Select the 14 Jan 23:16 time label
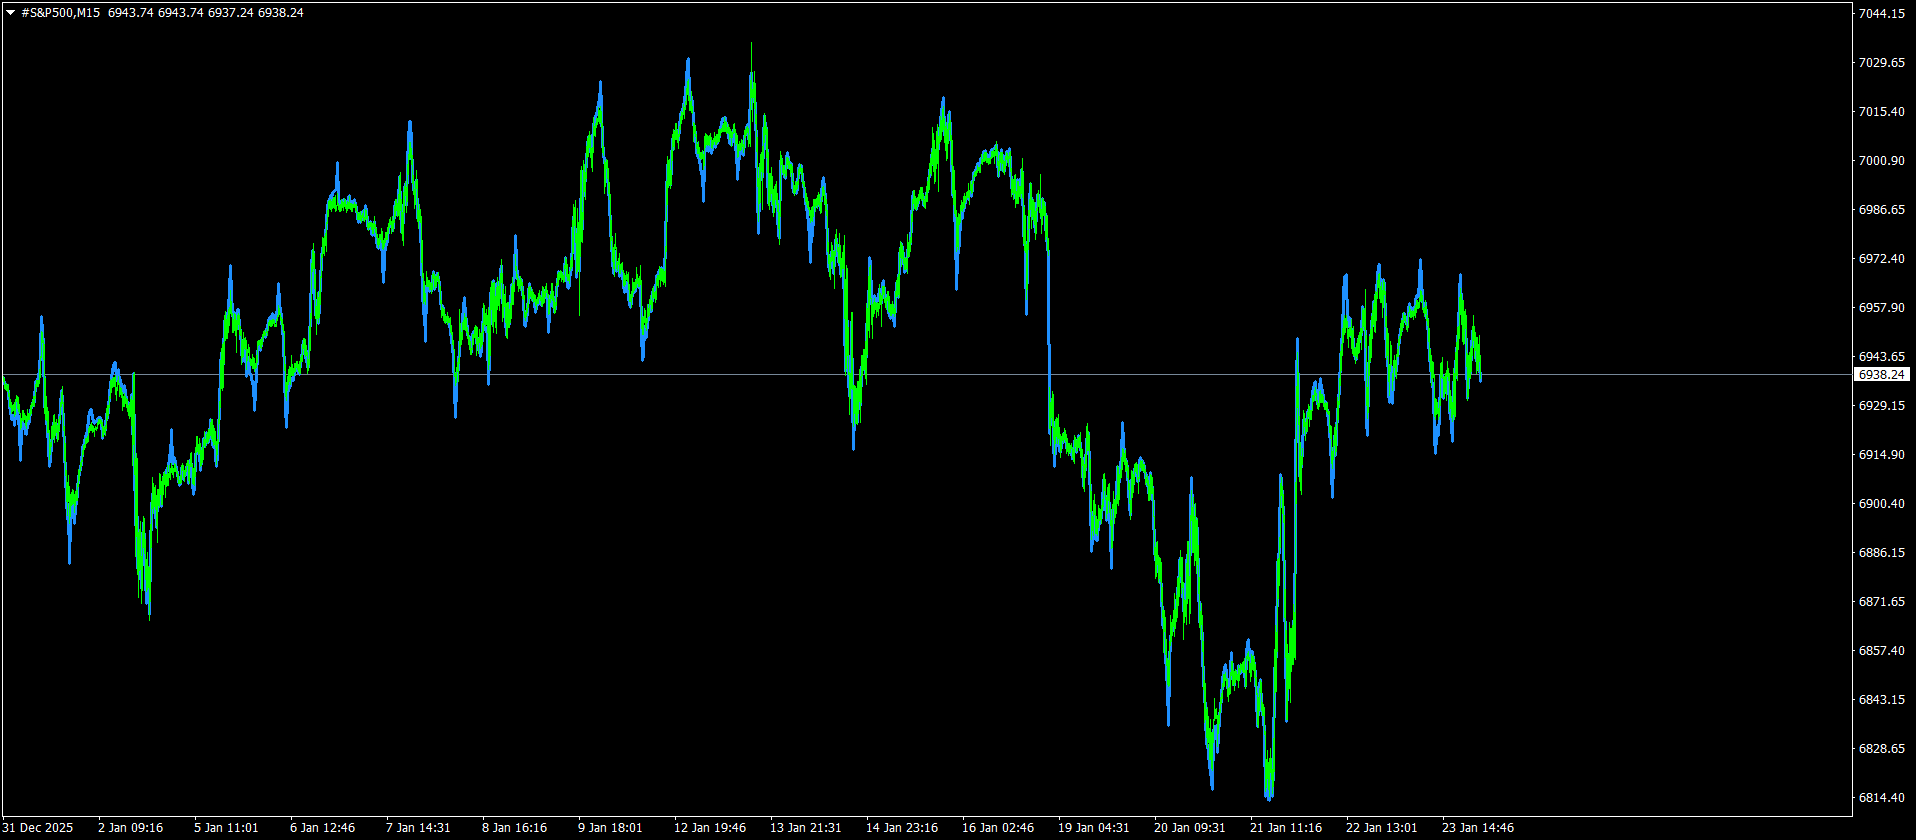The image size is (1916, 840). pos(902,828)
